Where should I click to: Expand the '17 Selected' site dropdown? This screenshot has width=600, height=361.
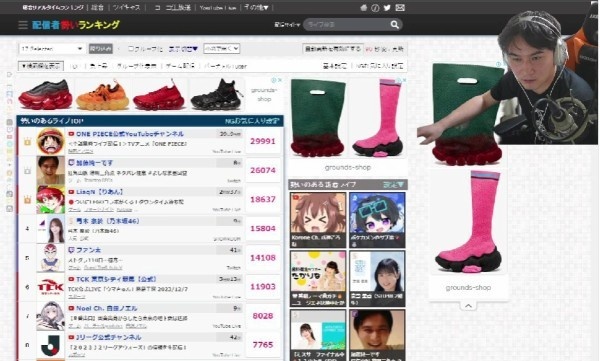[x=52, y=49]
